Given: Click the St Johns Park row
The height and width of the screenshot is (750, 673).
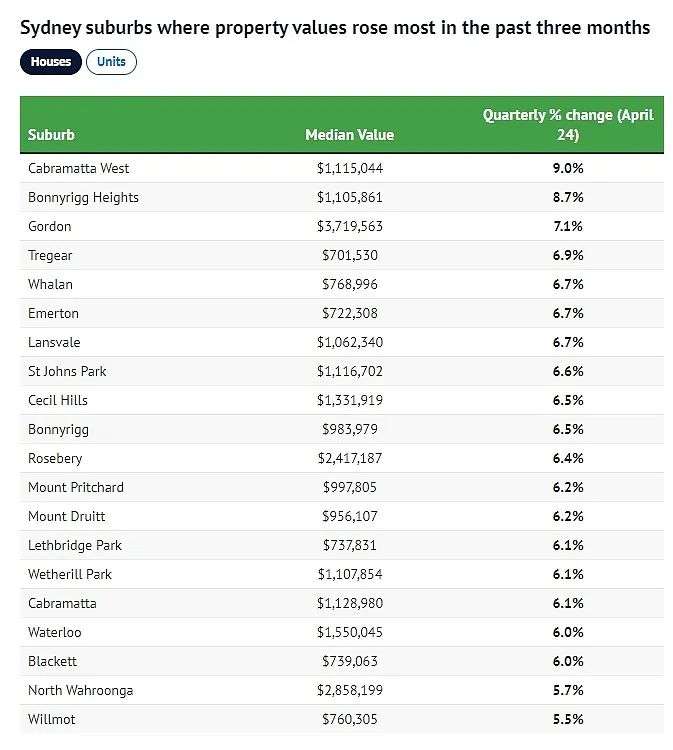Looking at the screenshot, I should [342, 371].
